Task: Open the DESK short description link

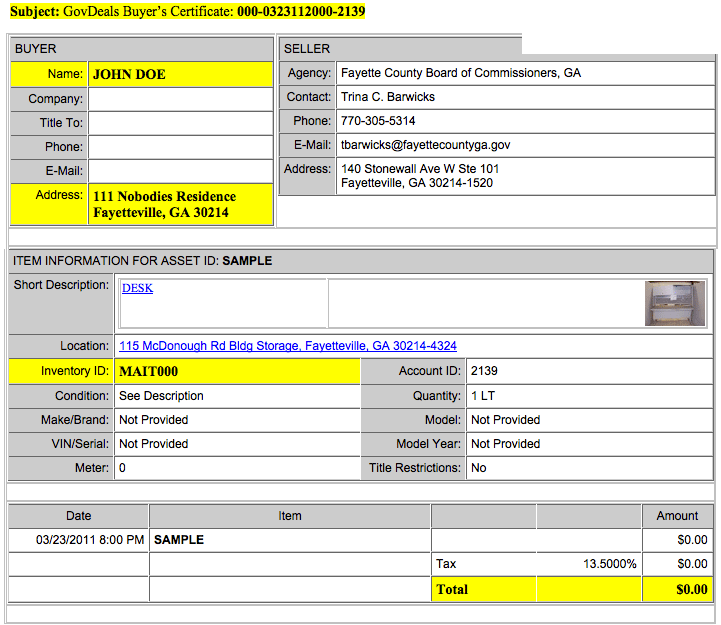Action: (137, 288)
